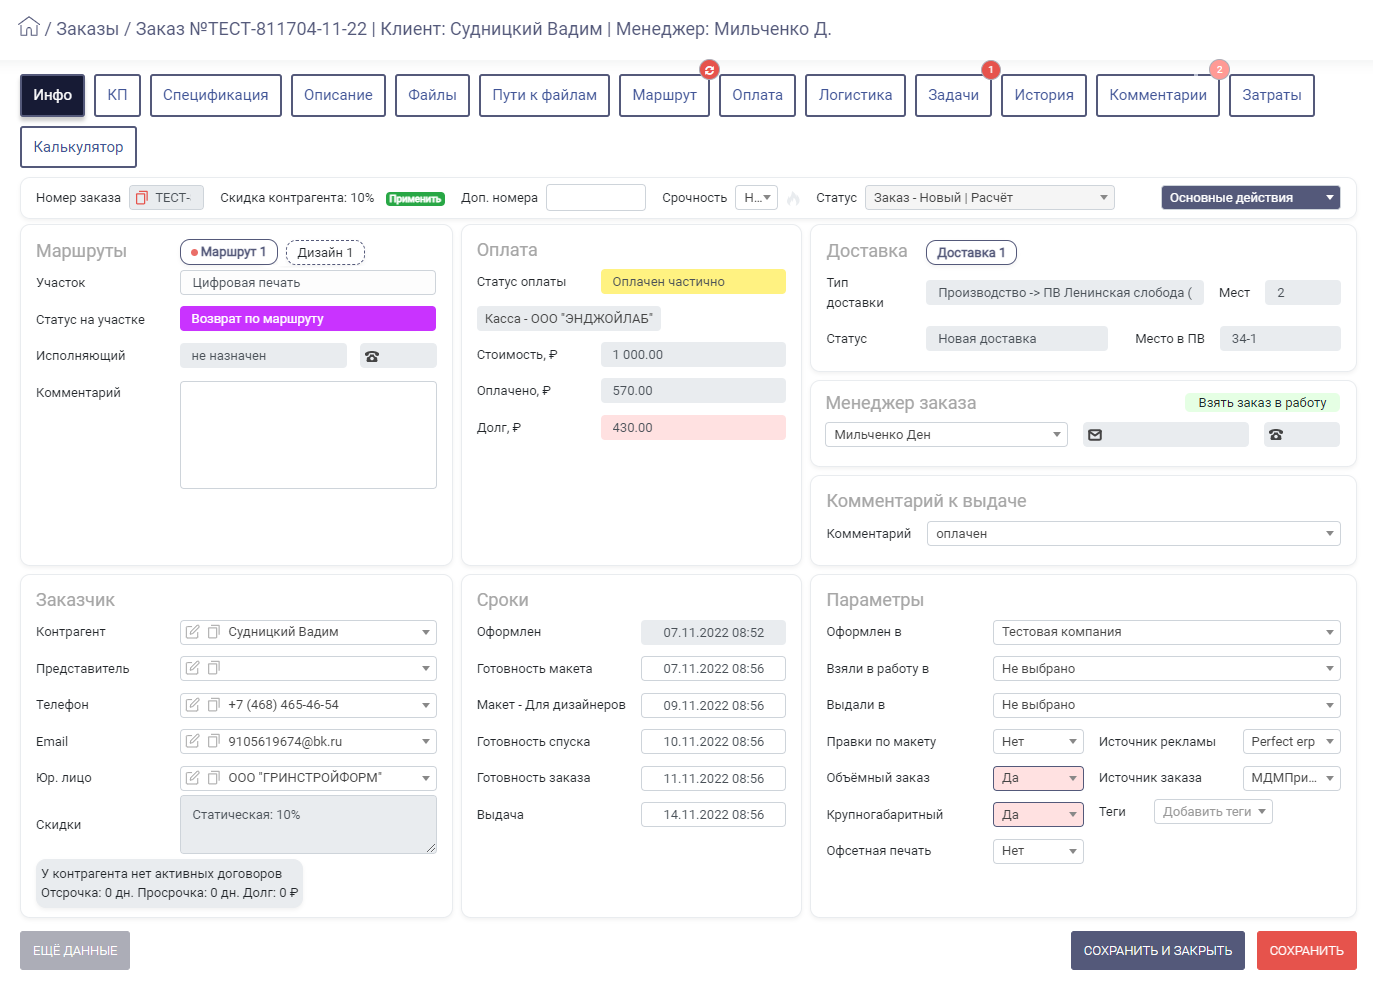Copy order number icon next to ТЕСТ-
The width and height of the screenshot is (1373, 992).
tap(142, 198)
